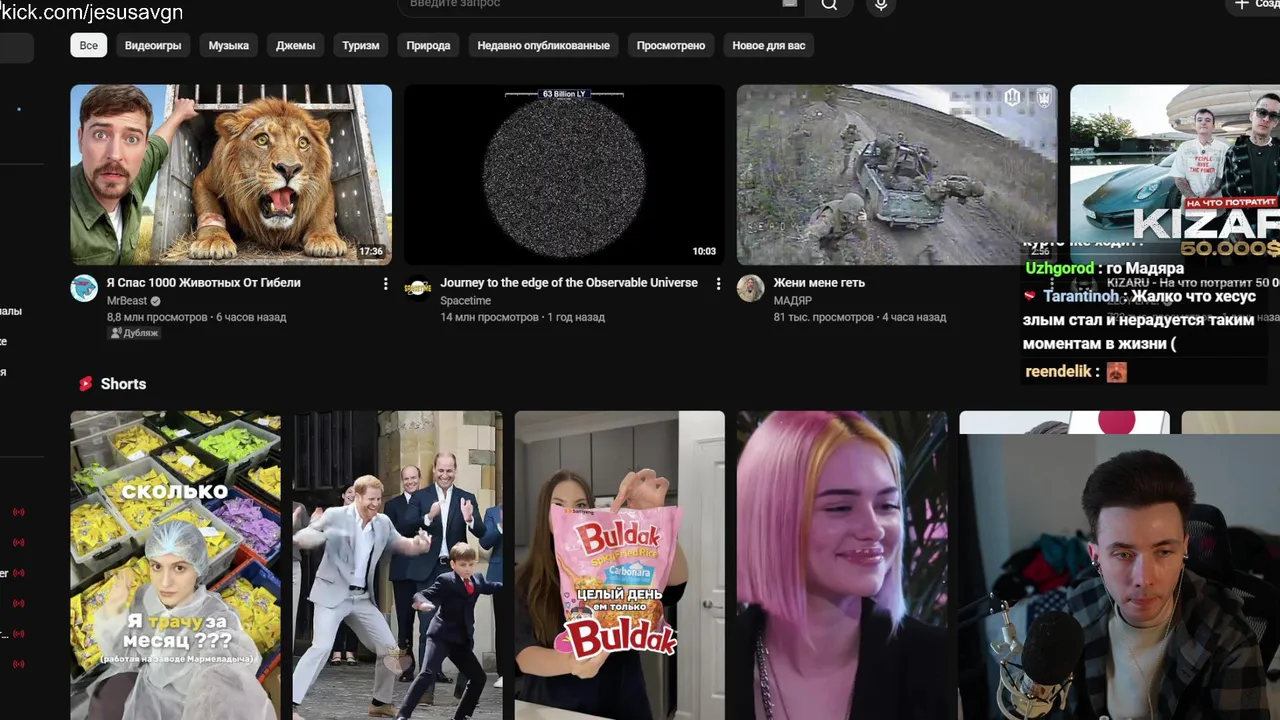Image resolution: width=1280 pixels, height=720 pixels.
Task: Click '8,8 млн просмотров • 6 часов назад'
Action: [x=197, y=317]
